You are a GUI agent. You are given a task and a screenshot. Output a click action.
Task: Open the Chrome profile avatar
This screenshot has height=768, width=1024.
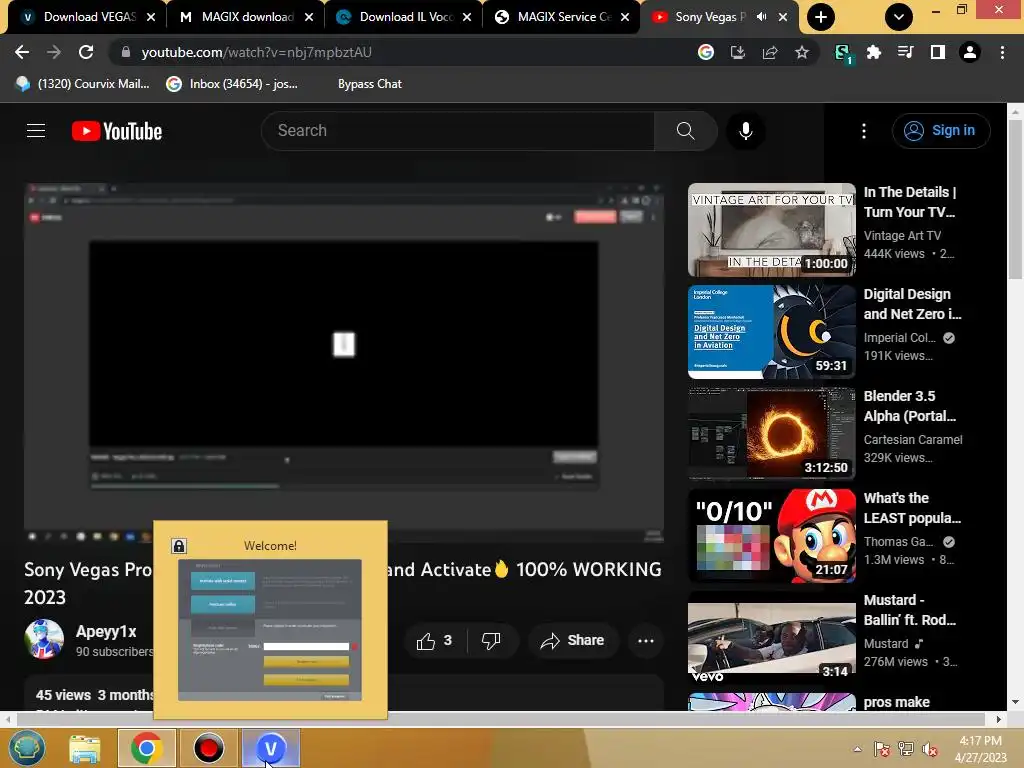point(970,52)
